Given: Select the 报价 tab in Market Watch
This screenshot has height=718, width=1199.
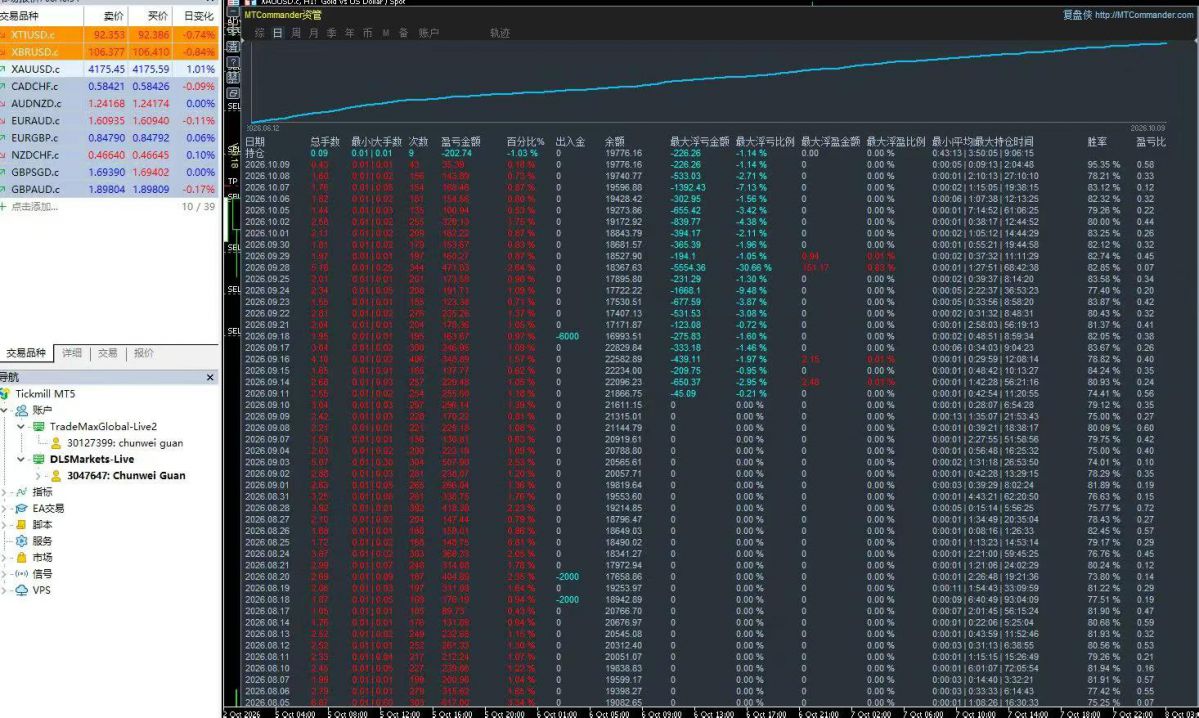Looking at the screenshot, I should (x=144, y=353).
